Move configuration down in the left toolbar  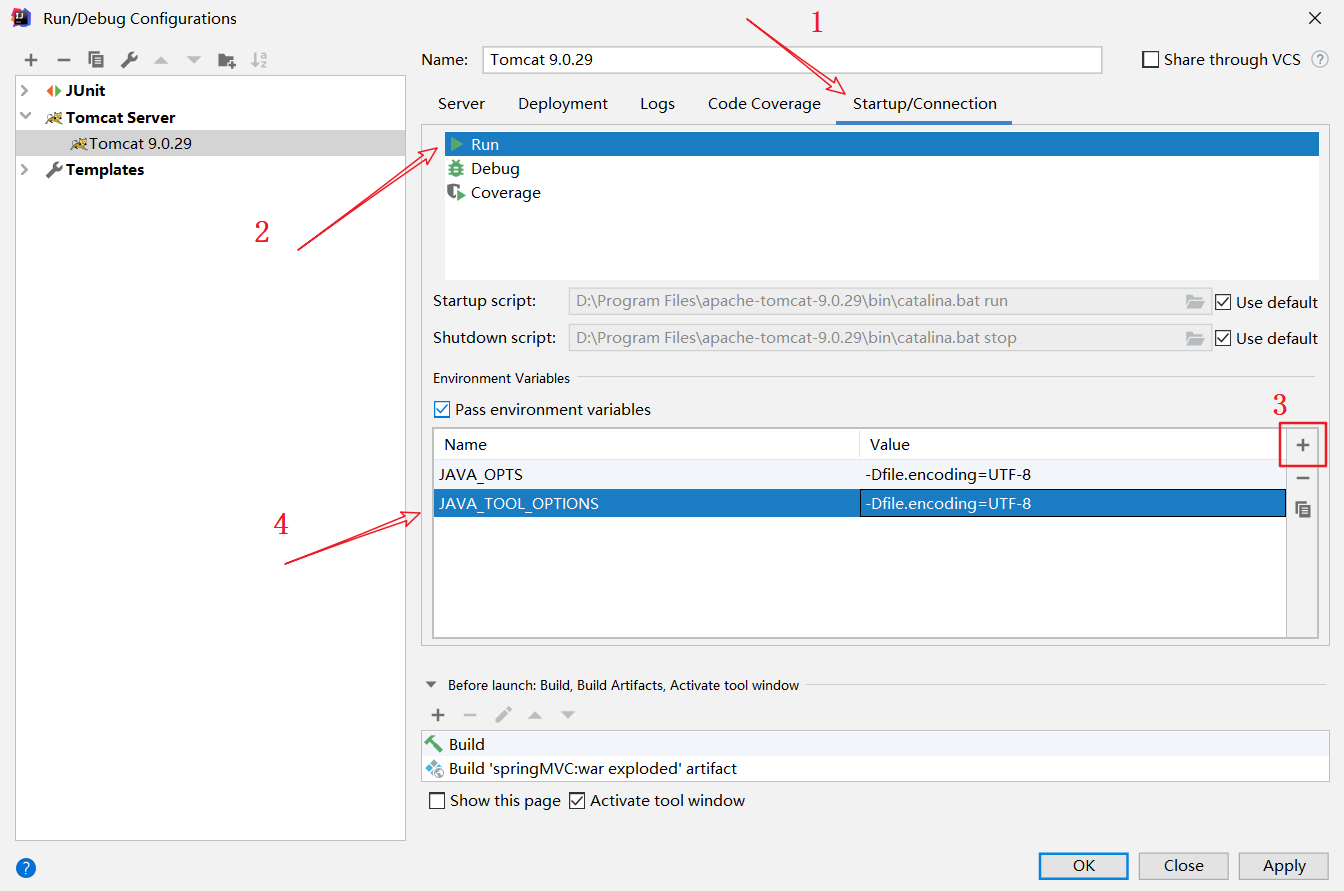194,60
